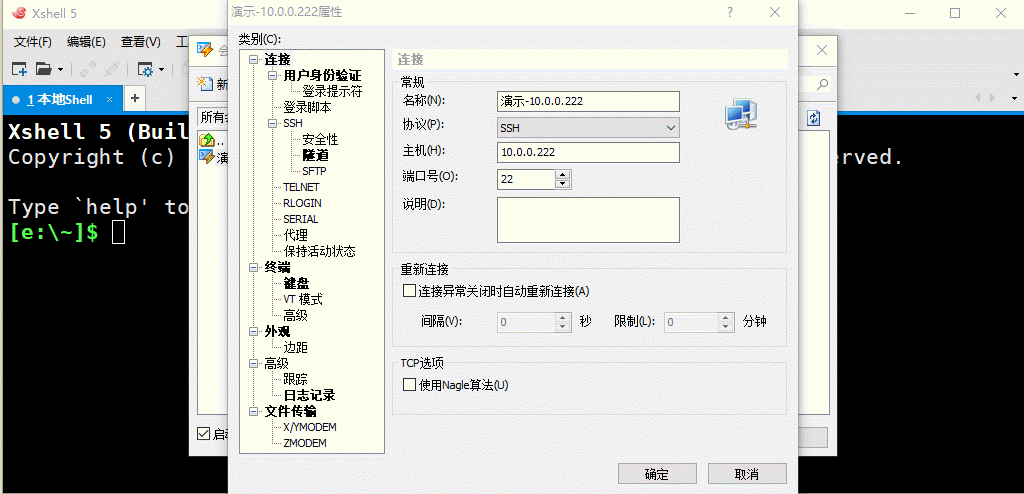Close the Sessions dialog with its X
The height and width of the screenshot is (494, 1024).
pos(822,50)
